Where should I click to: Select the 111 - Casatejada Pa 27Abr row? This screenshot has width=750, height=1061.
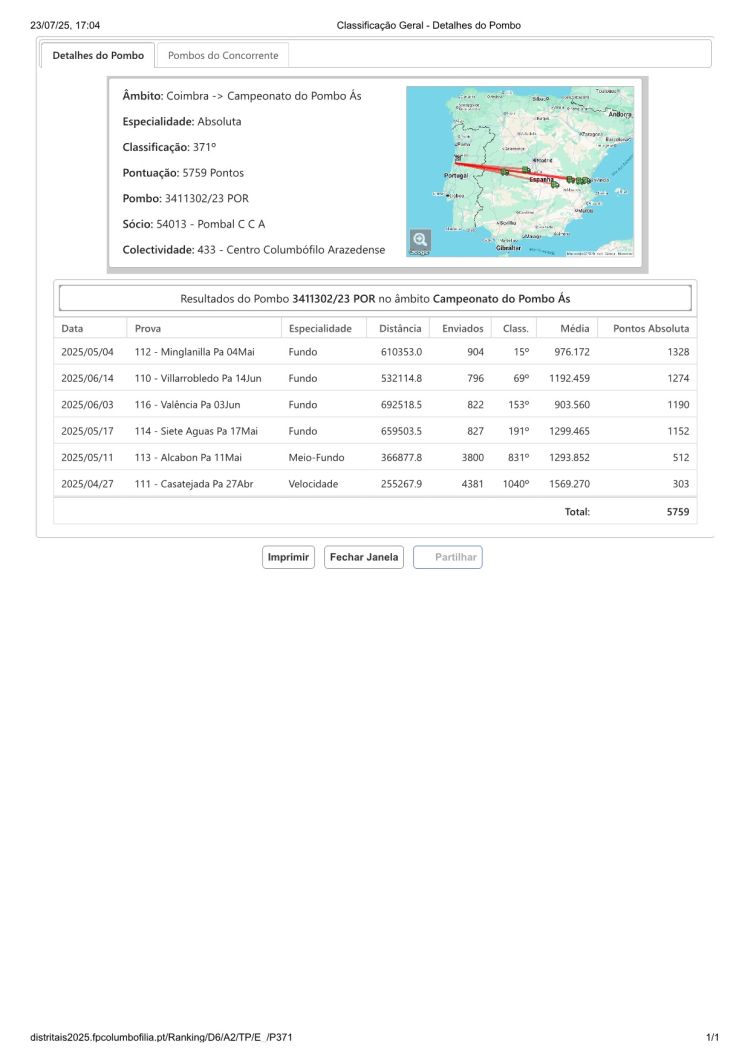point(375,484)
